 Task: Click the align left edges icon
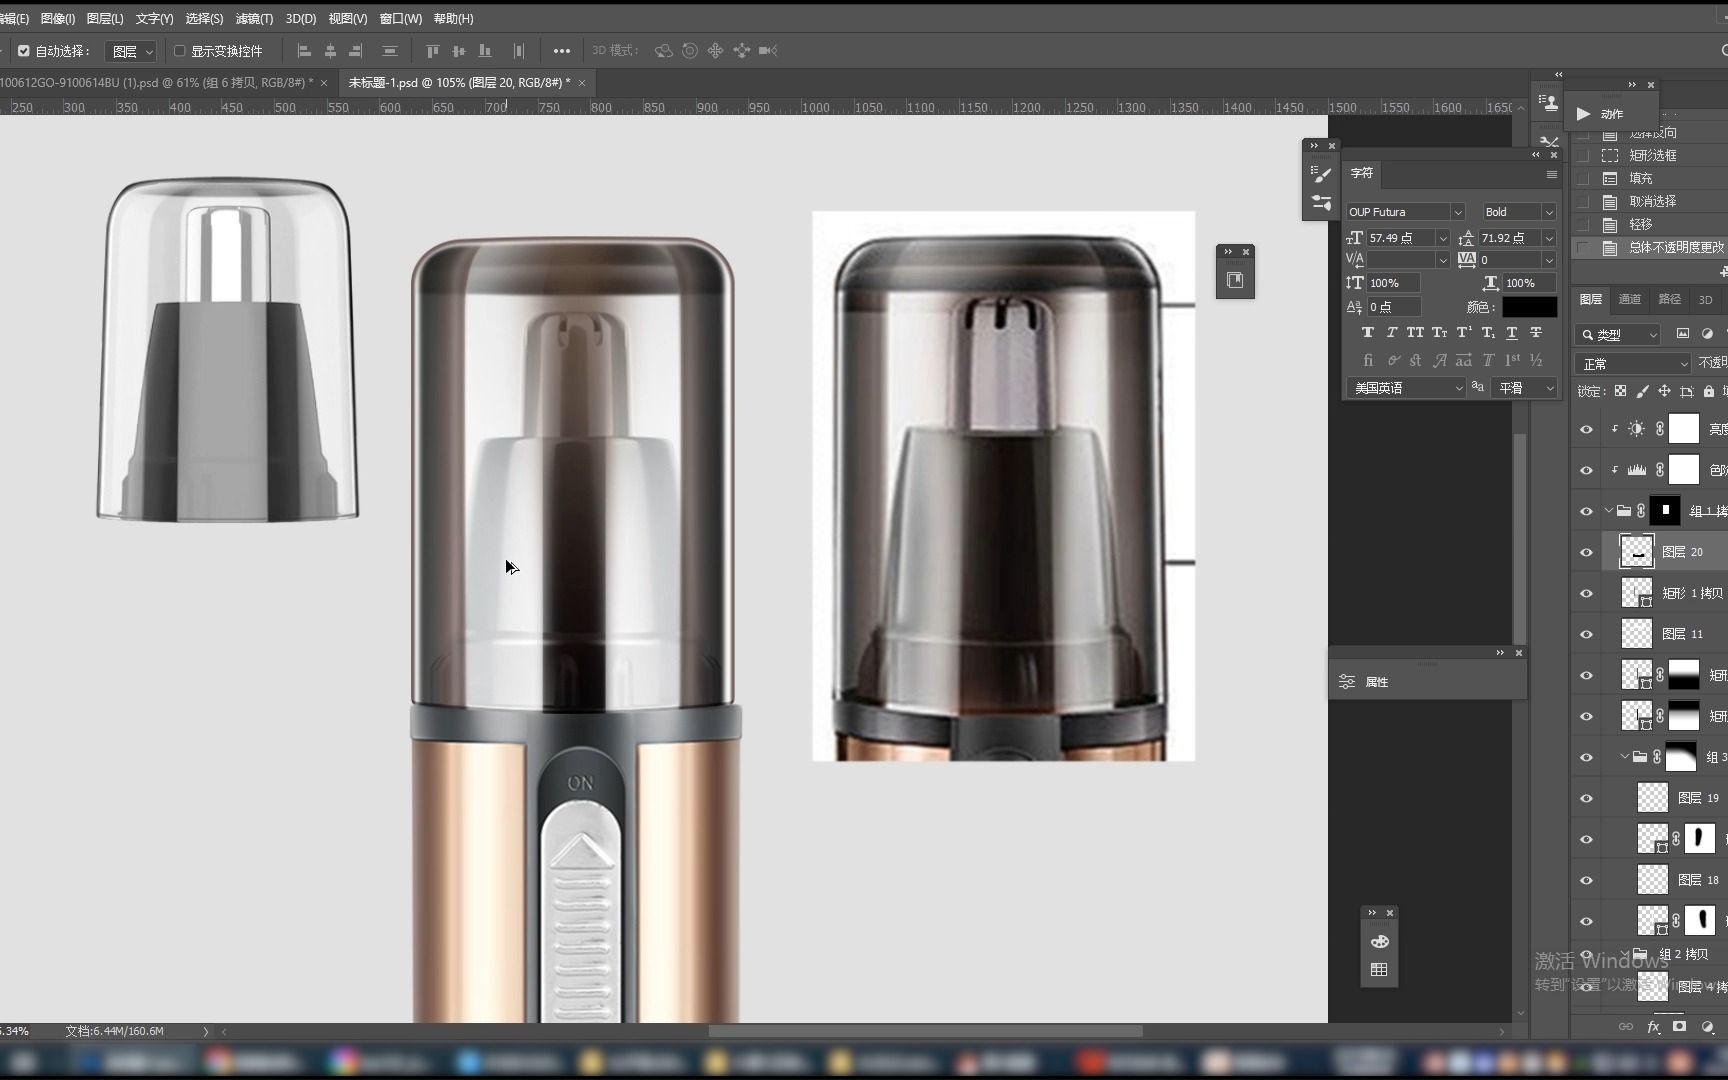[304, 51]
